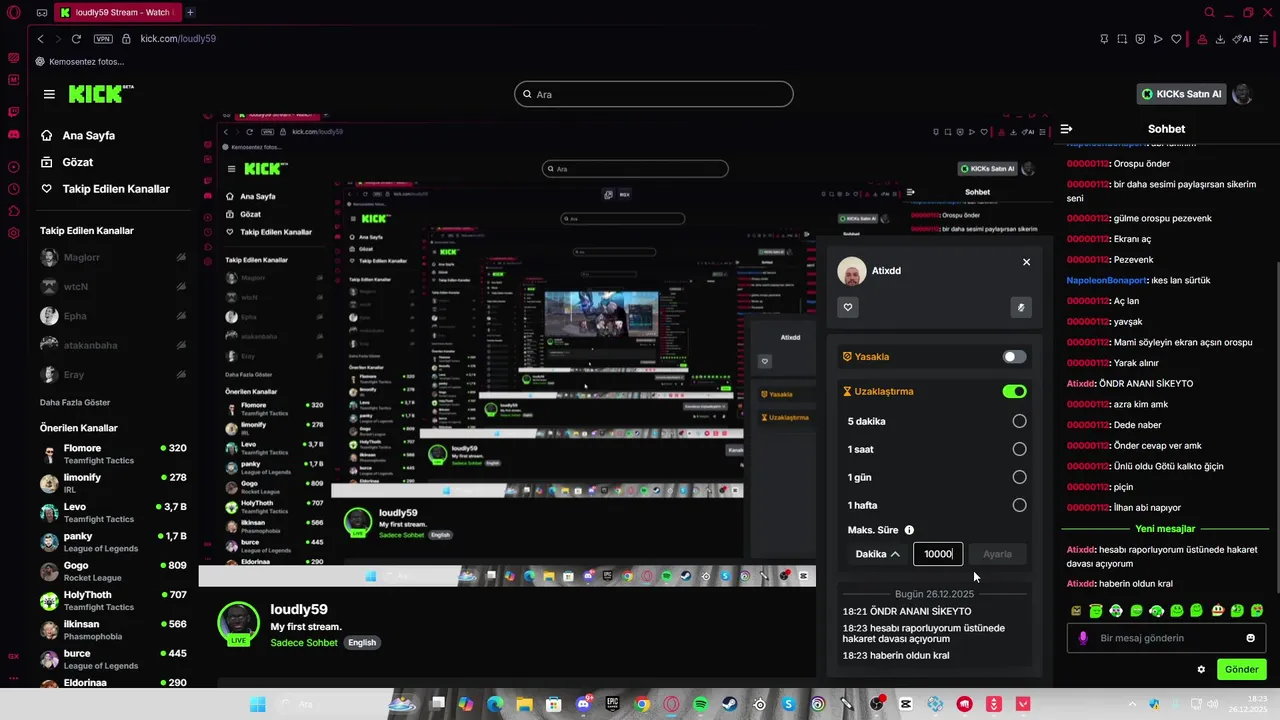The height and width of the screenshot is (720, 1280).
Task: Click the mute icon in Atixdd card
Action: tap(1020, 307)
